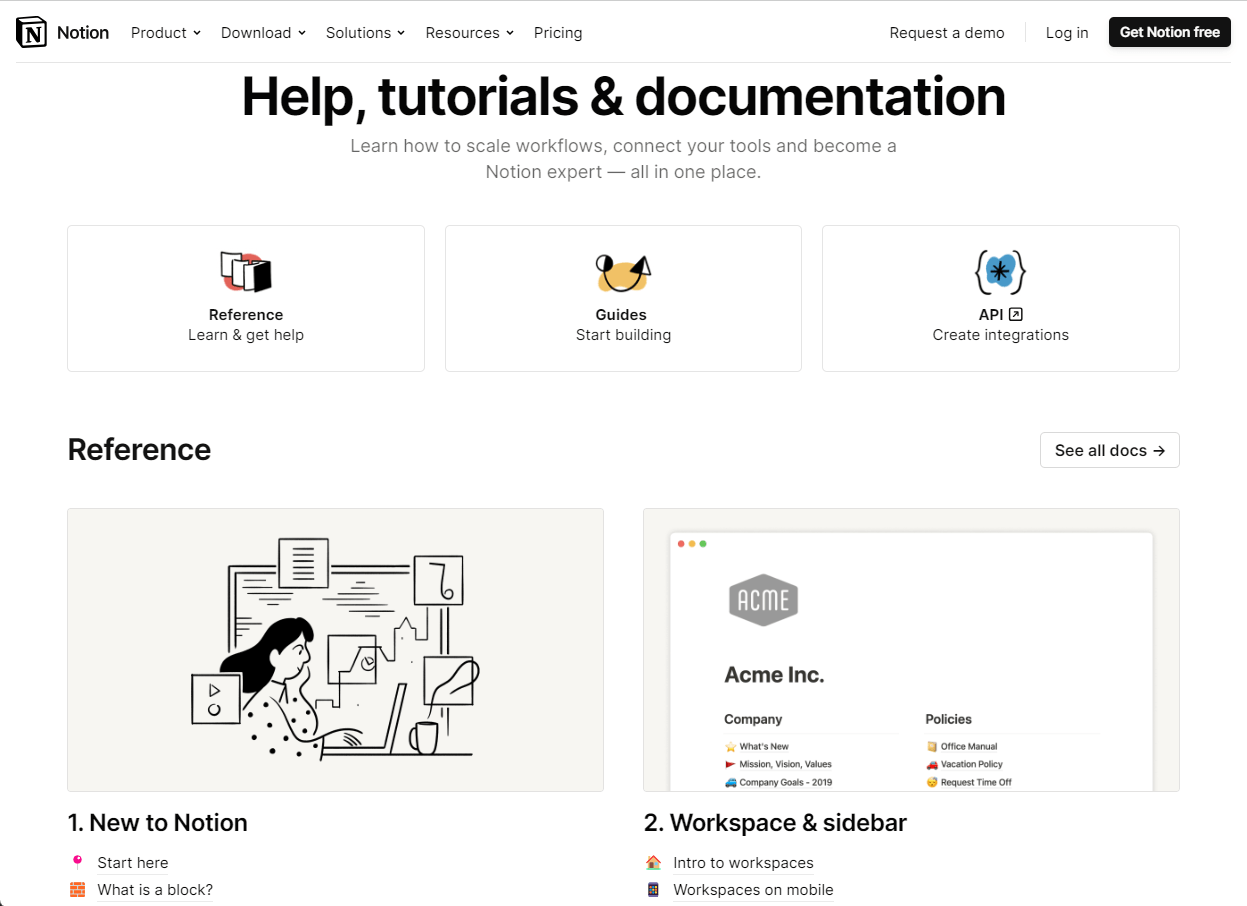The image size is (1247, 906).
Task: Click the Learn & get help subtitle
Action: click(x=246, y=335)
